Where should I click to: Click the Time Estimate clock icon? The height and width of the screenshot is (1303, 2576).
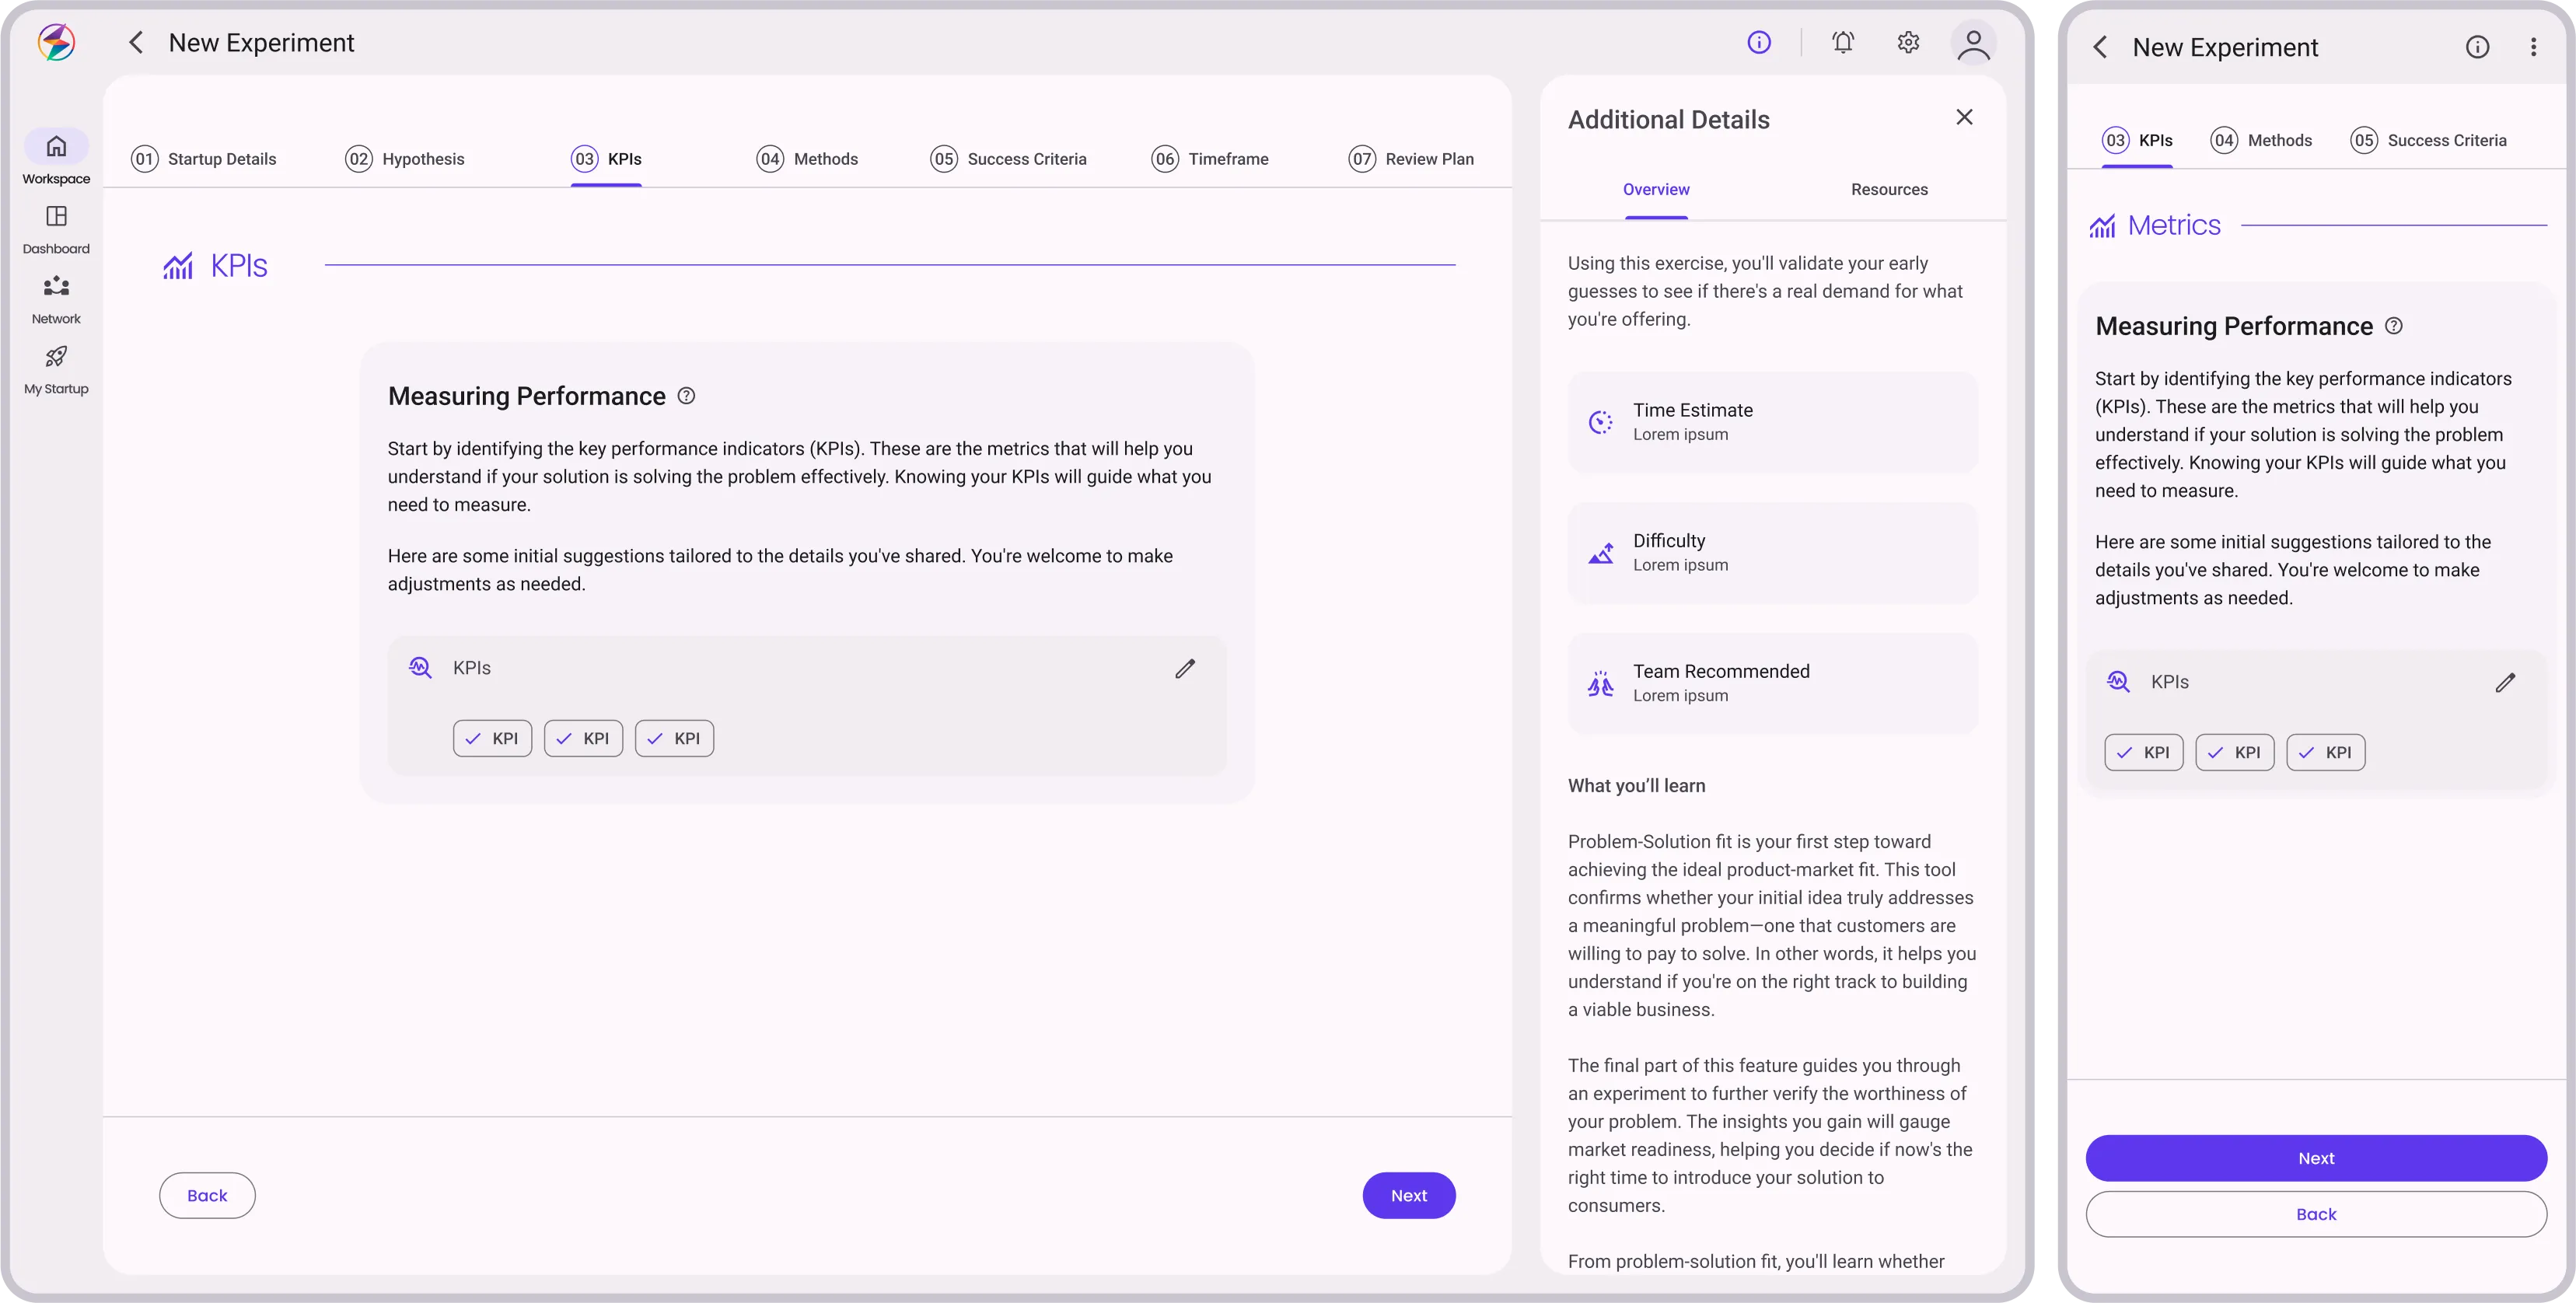1600,421
